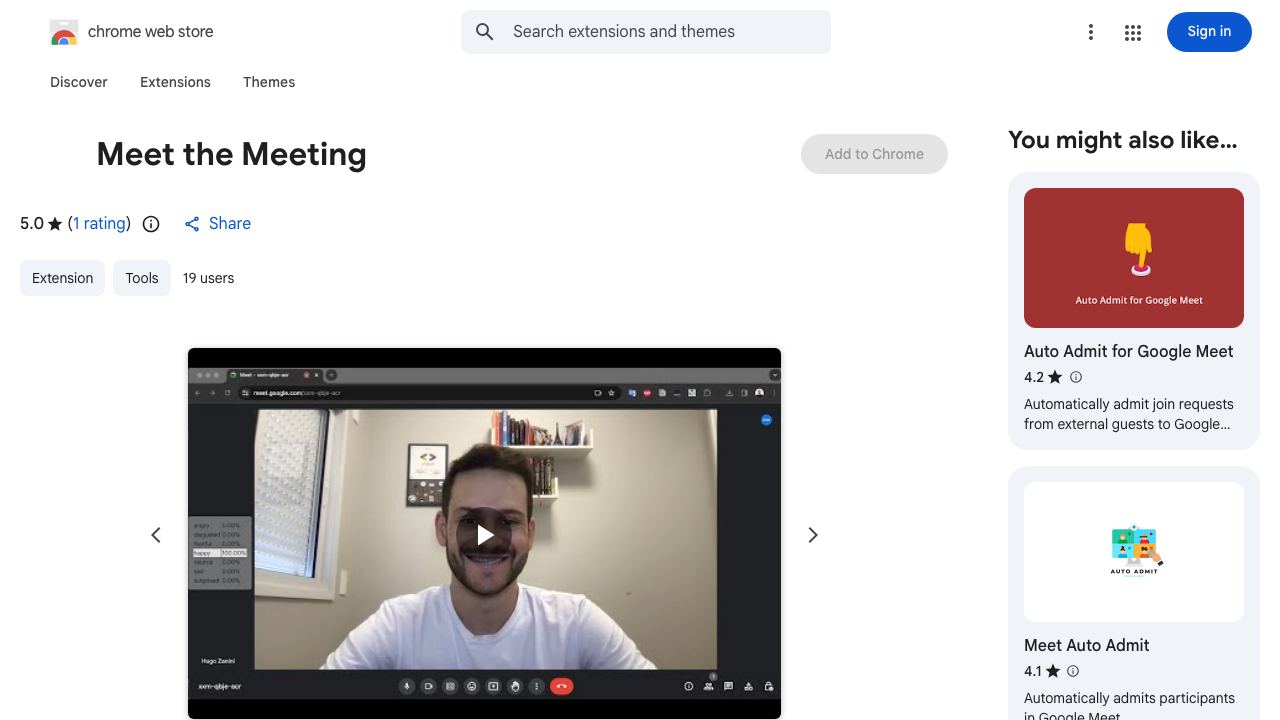Click the Auto Admit for Google Meet title

pyautogui.click(x=1128, y=351)
